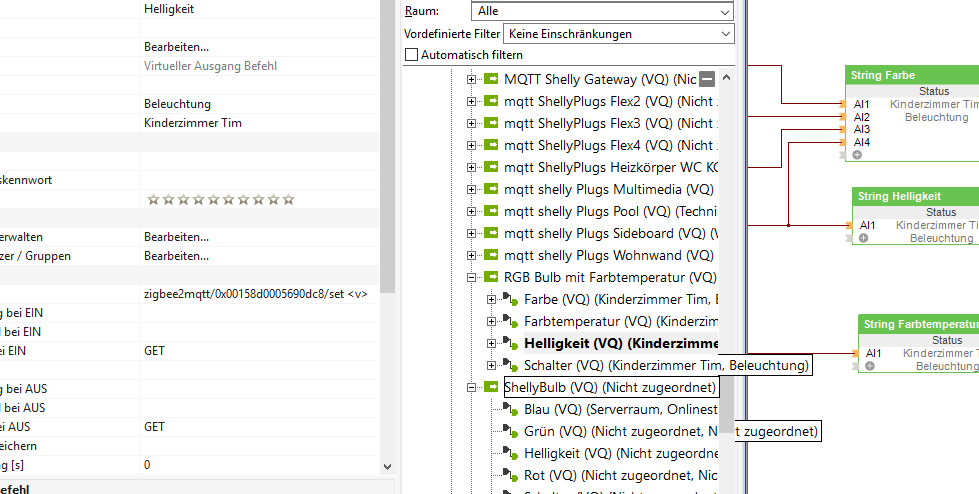Expand mqtt shelly Plugs Wohnwand node
The image size is (979, 494).
(x=471, y=255)
